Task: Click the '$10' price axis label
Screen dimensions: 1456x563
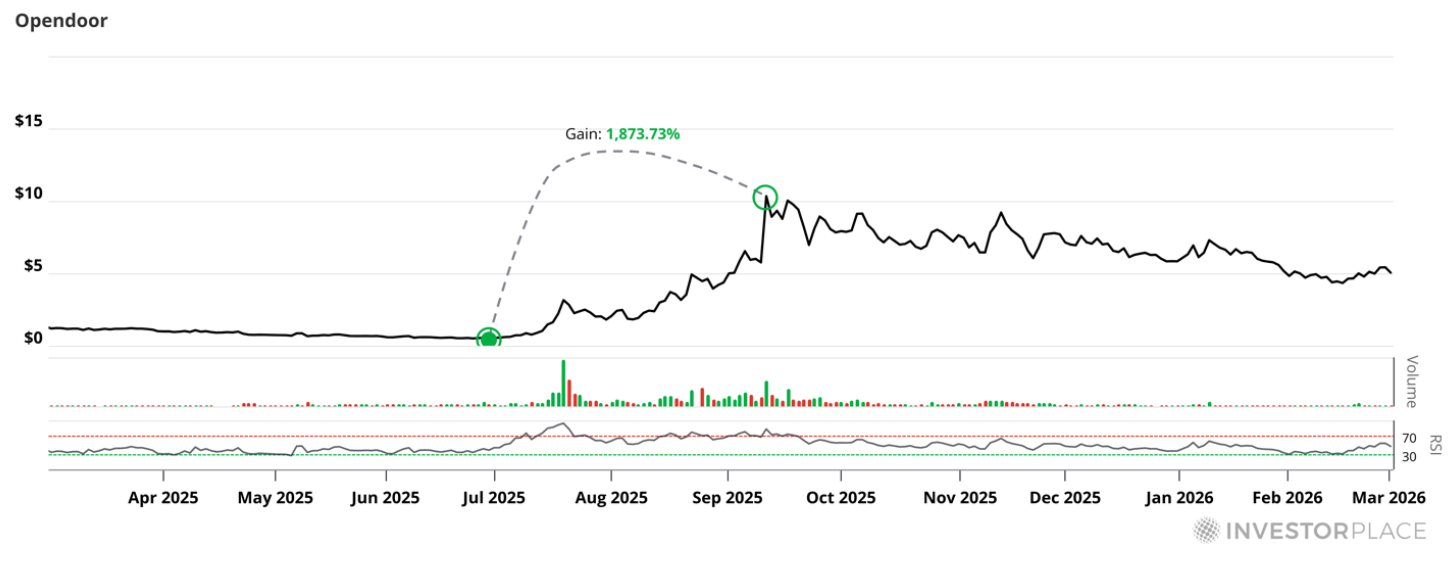Action: click(x=28, y=194)
